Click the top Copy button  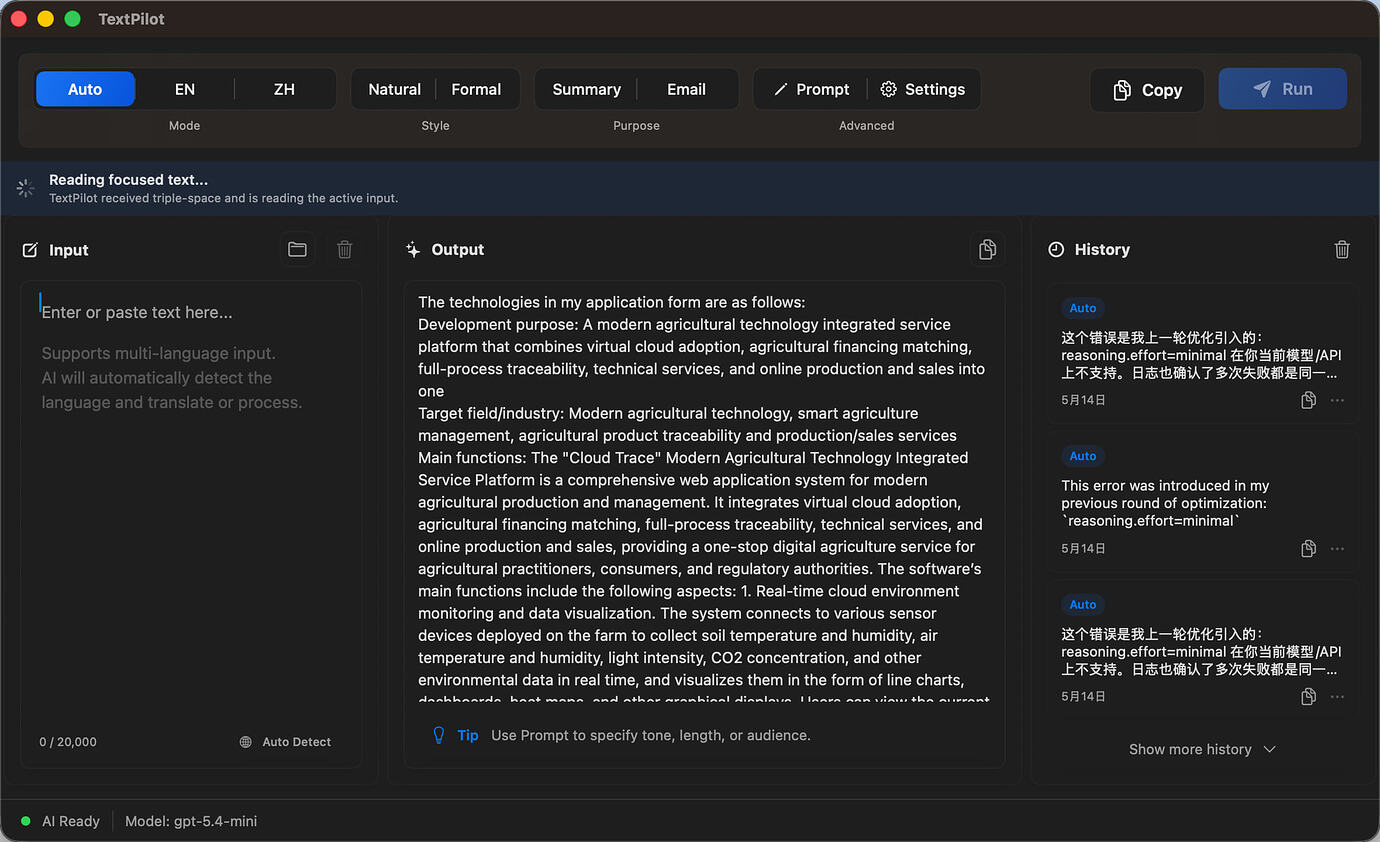tap(1147, 90)
